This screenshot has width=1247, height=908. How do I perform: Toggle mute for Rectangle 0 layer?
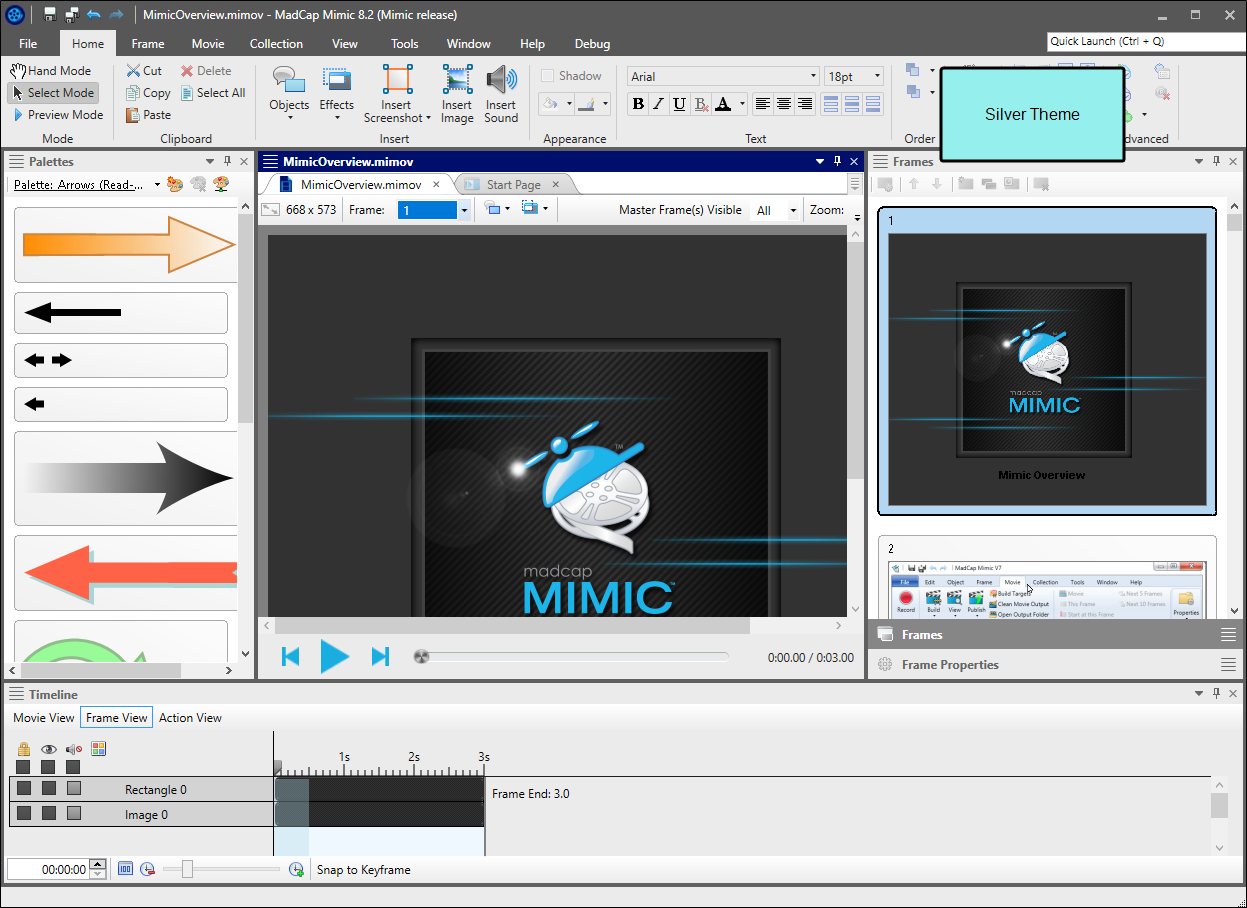(73, 789)
